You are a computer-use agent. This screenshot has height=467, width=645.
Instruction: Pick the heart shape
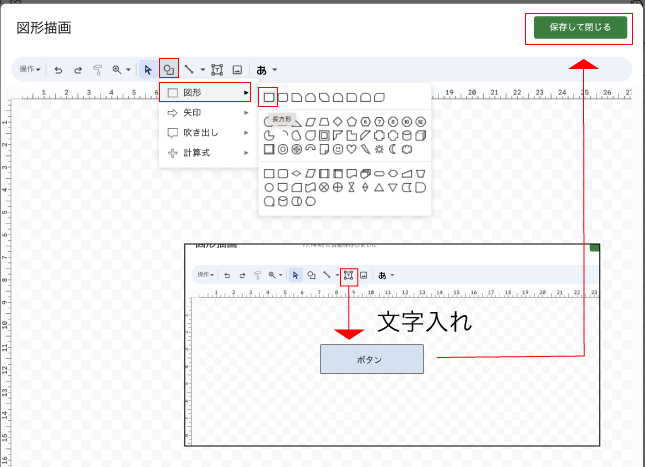pyautogui.click(x=352, y=149)
